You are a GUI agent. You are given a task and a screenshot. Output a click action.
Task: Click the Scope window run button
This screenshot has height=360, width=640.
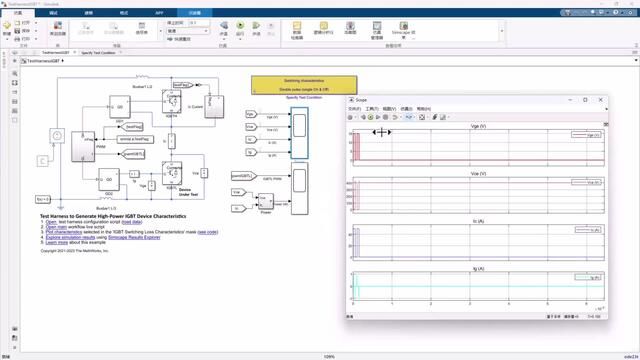tap(370, 117)
